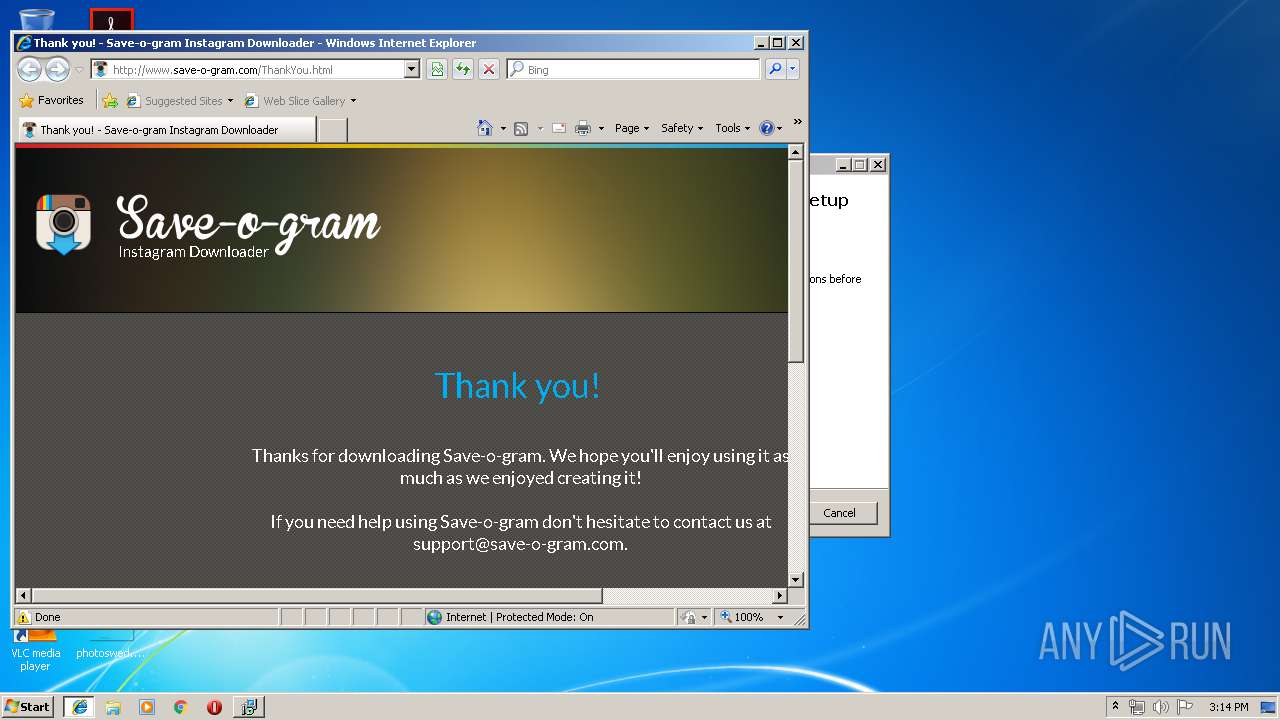The width and height of the screenshot is (1280, 720).
Task: Launch Opera browser from taskbar
Action: point(214,707)
